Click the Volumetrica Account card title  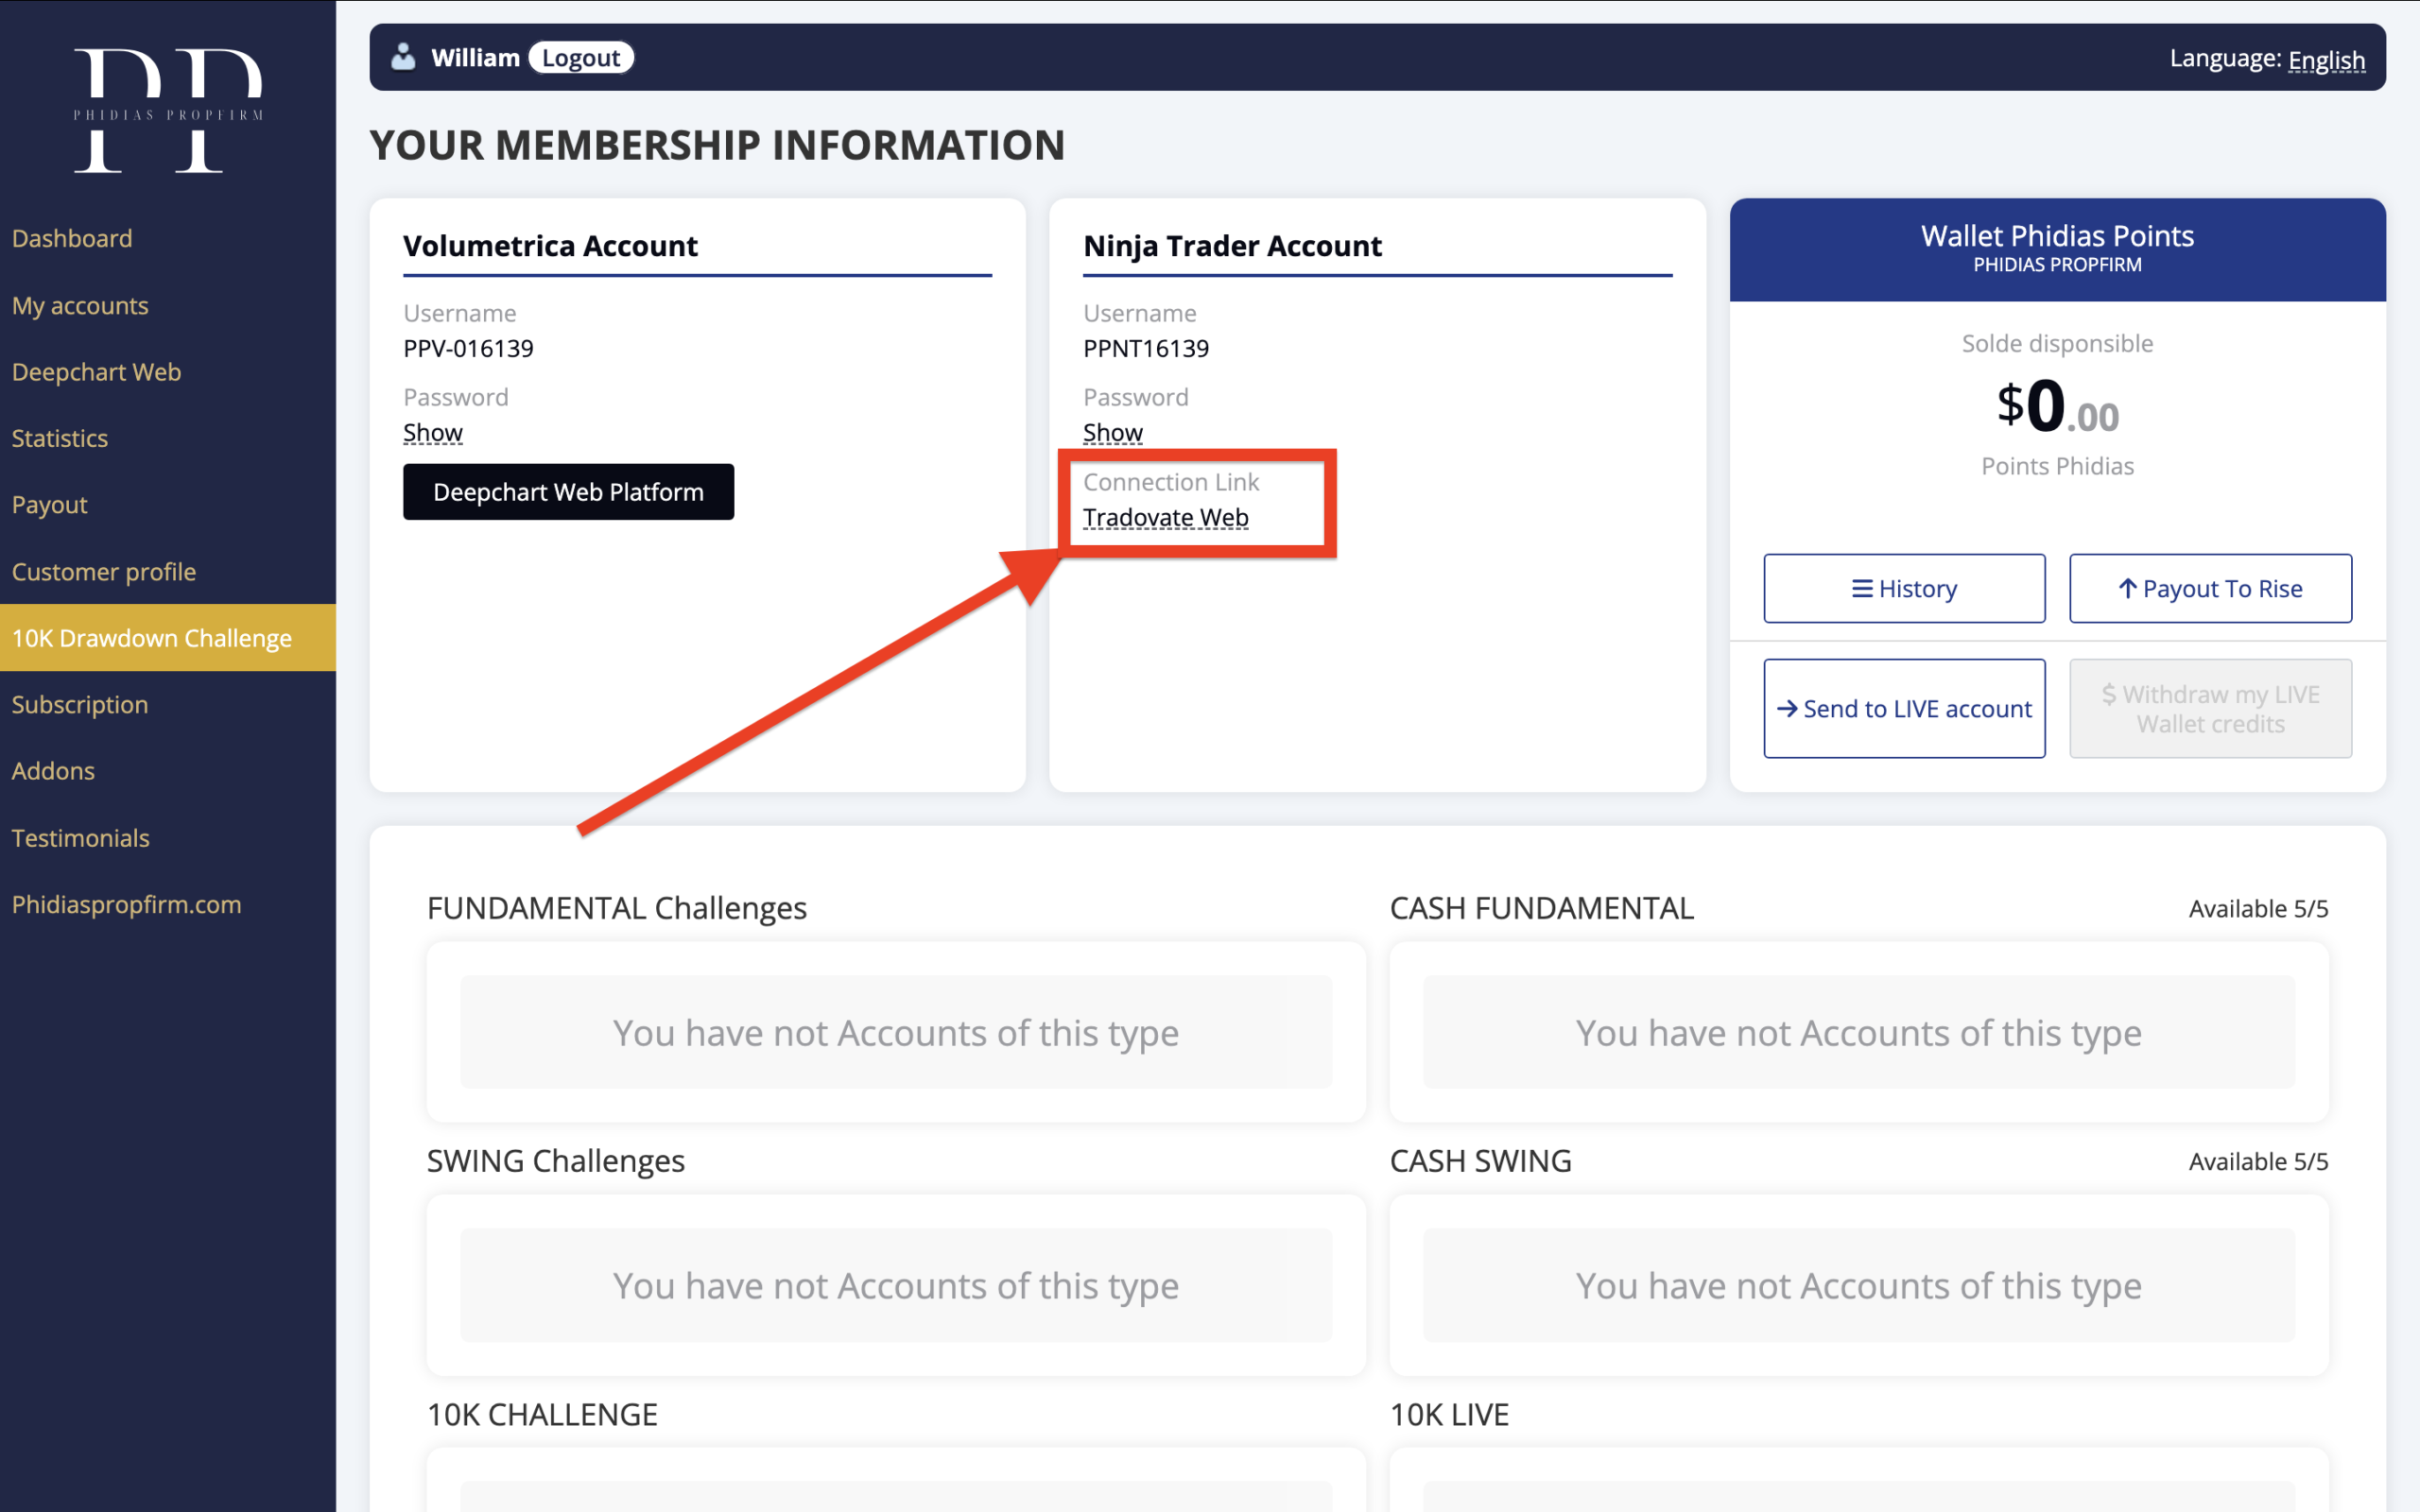pos(550,246)
